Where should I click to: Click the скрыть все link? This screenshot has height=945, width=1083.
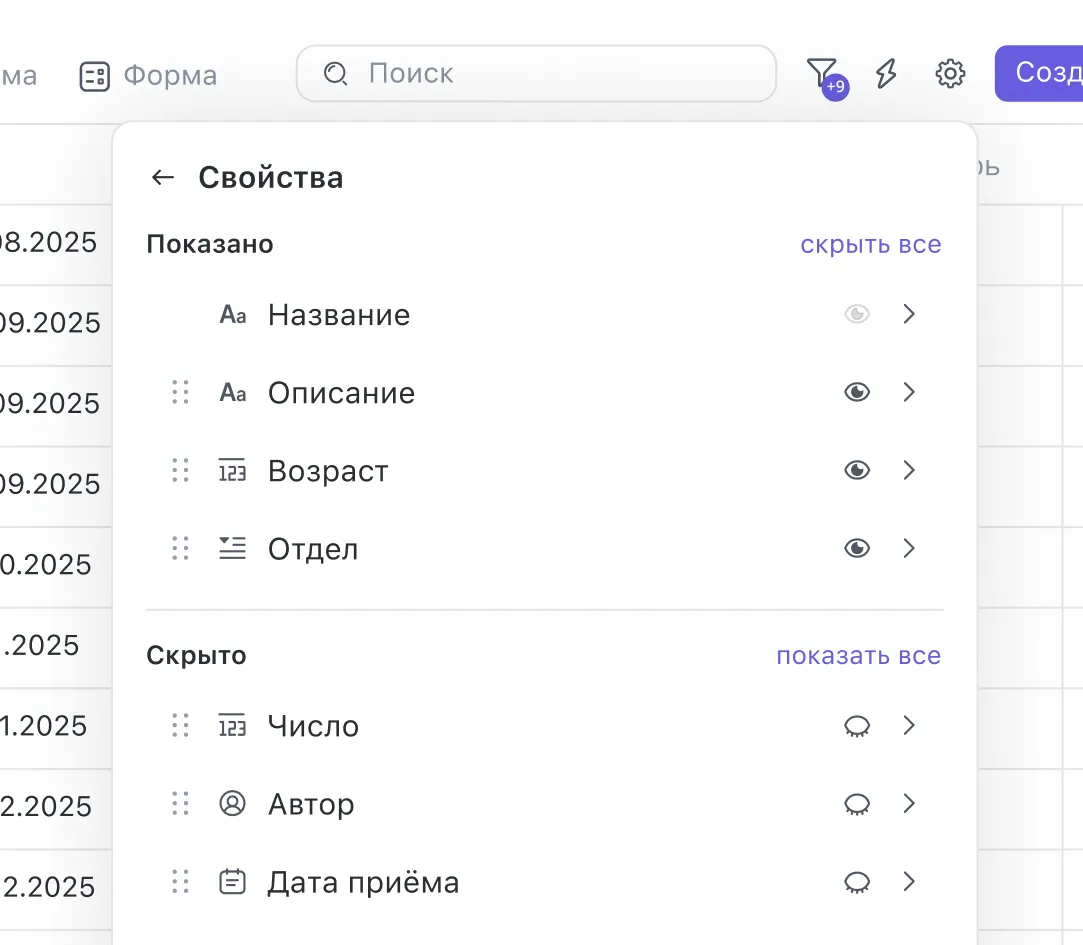pos(870,245)
